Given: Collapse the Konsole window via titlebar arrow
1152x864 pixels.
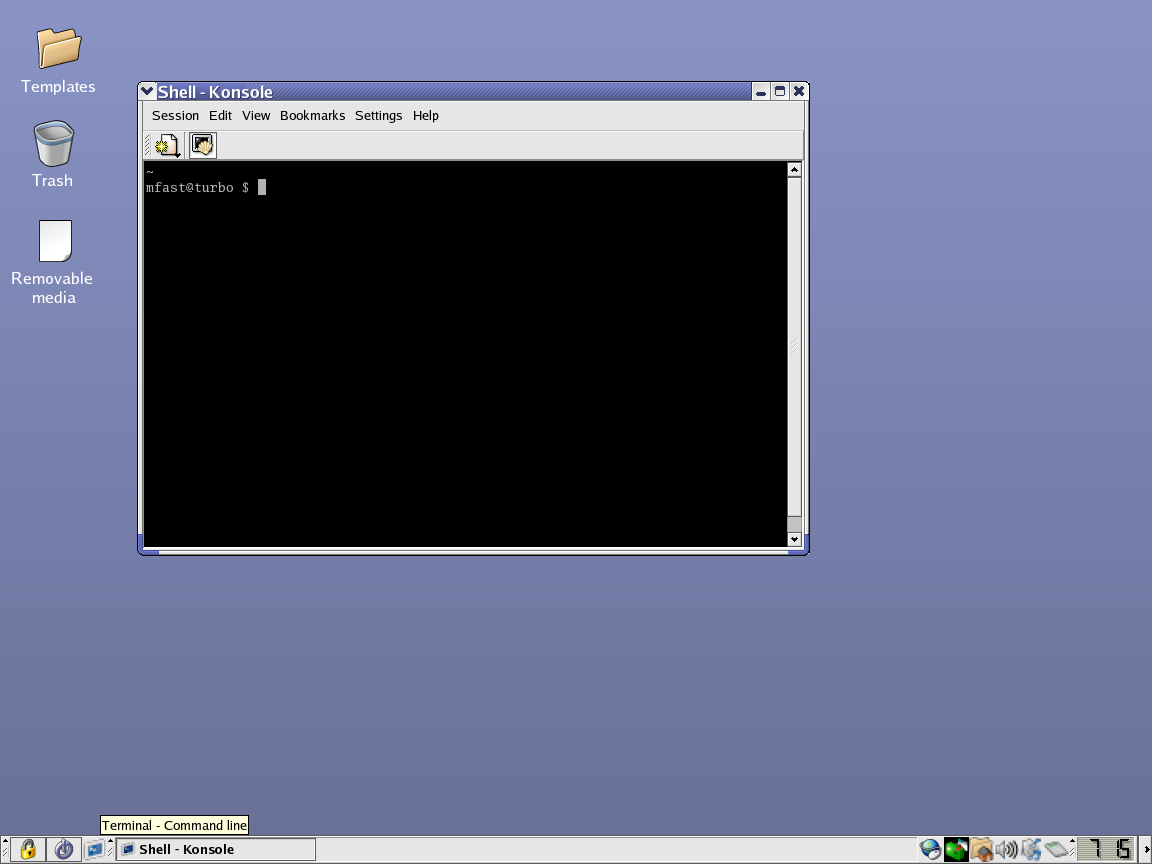Looking at the screenshot, I should (147, 91).
